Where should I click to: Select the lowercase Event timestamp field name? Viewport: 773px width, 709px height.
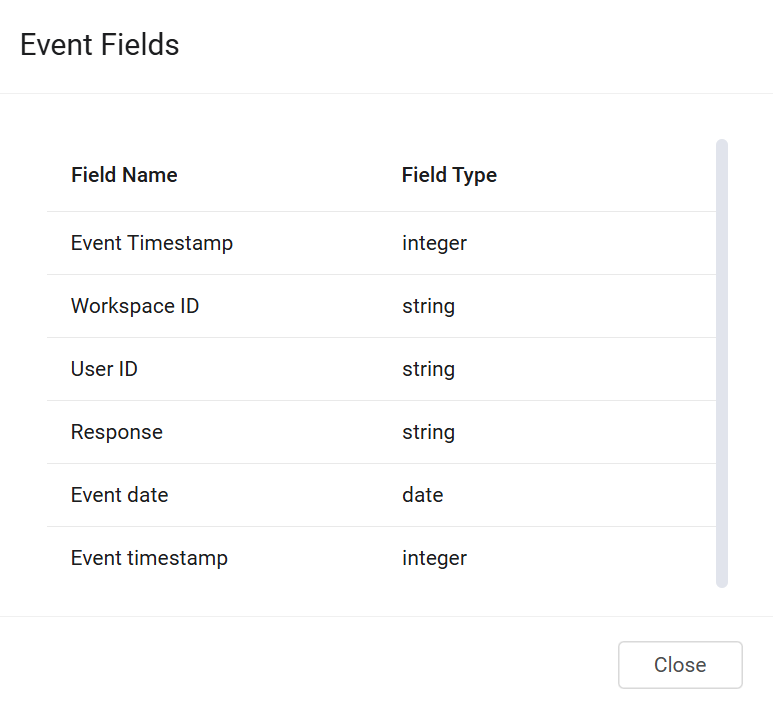[x=149, y=558]
